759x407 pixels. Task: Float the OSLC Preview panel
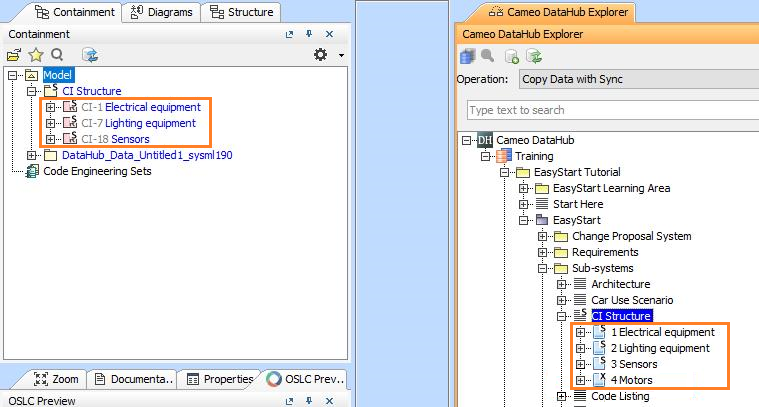289,401
